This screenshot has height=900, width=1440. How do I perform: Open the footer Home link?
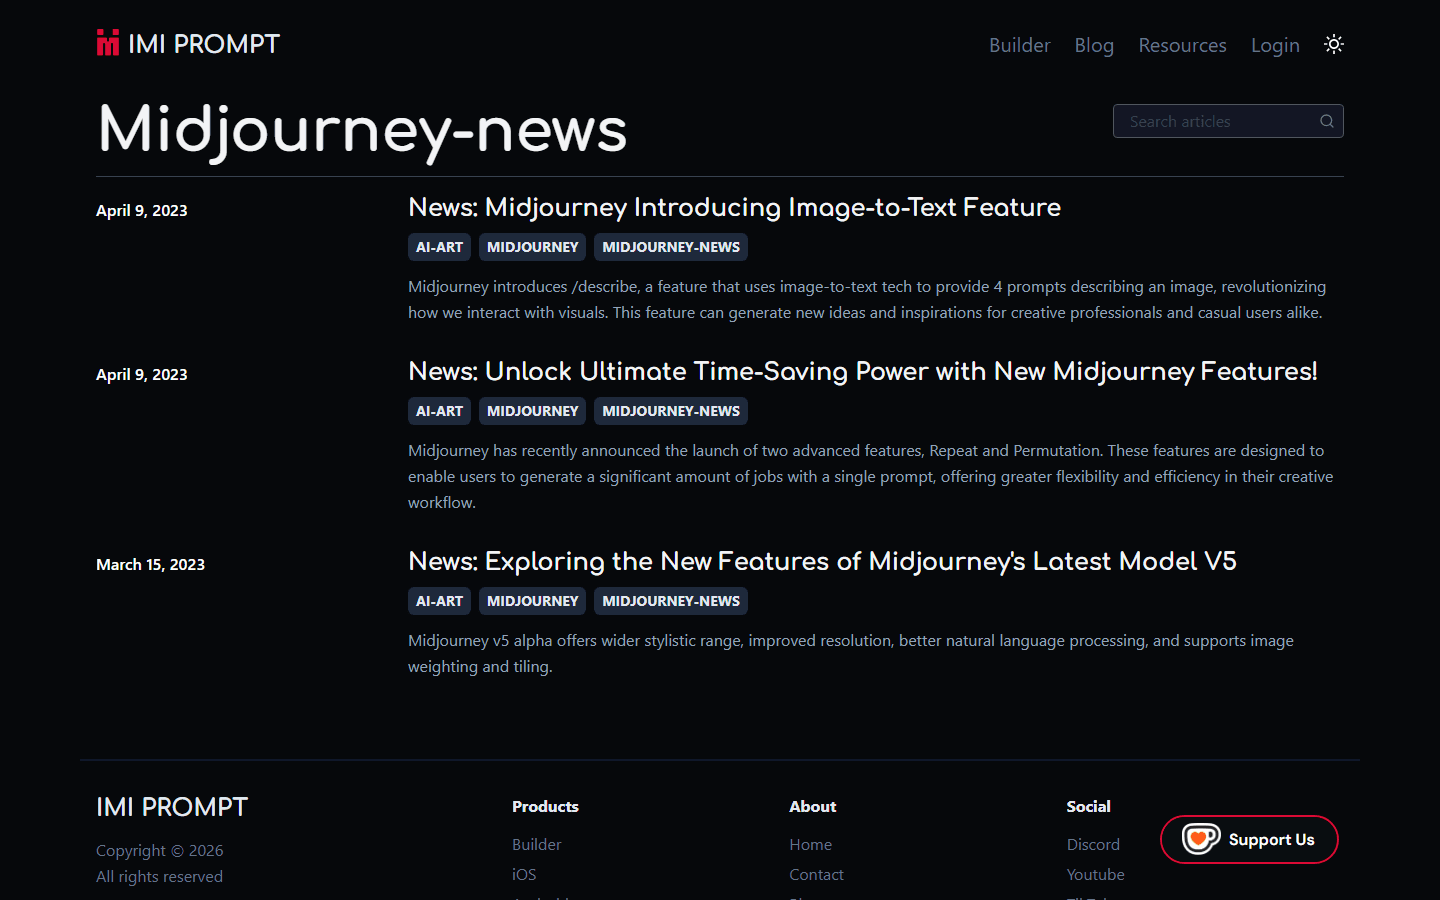(x=810, y=844)
